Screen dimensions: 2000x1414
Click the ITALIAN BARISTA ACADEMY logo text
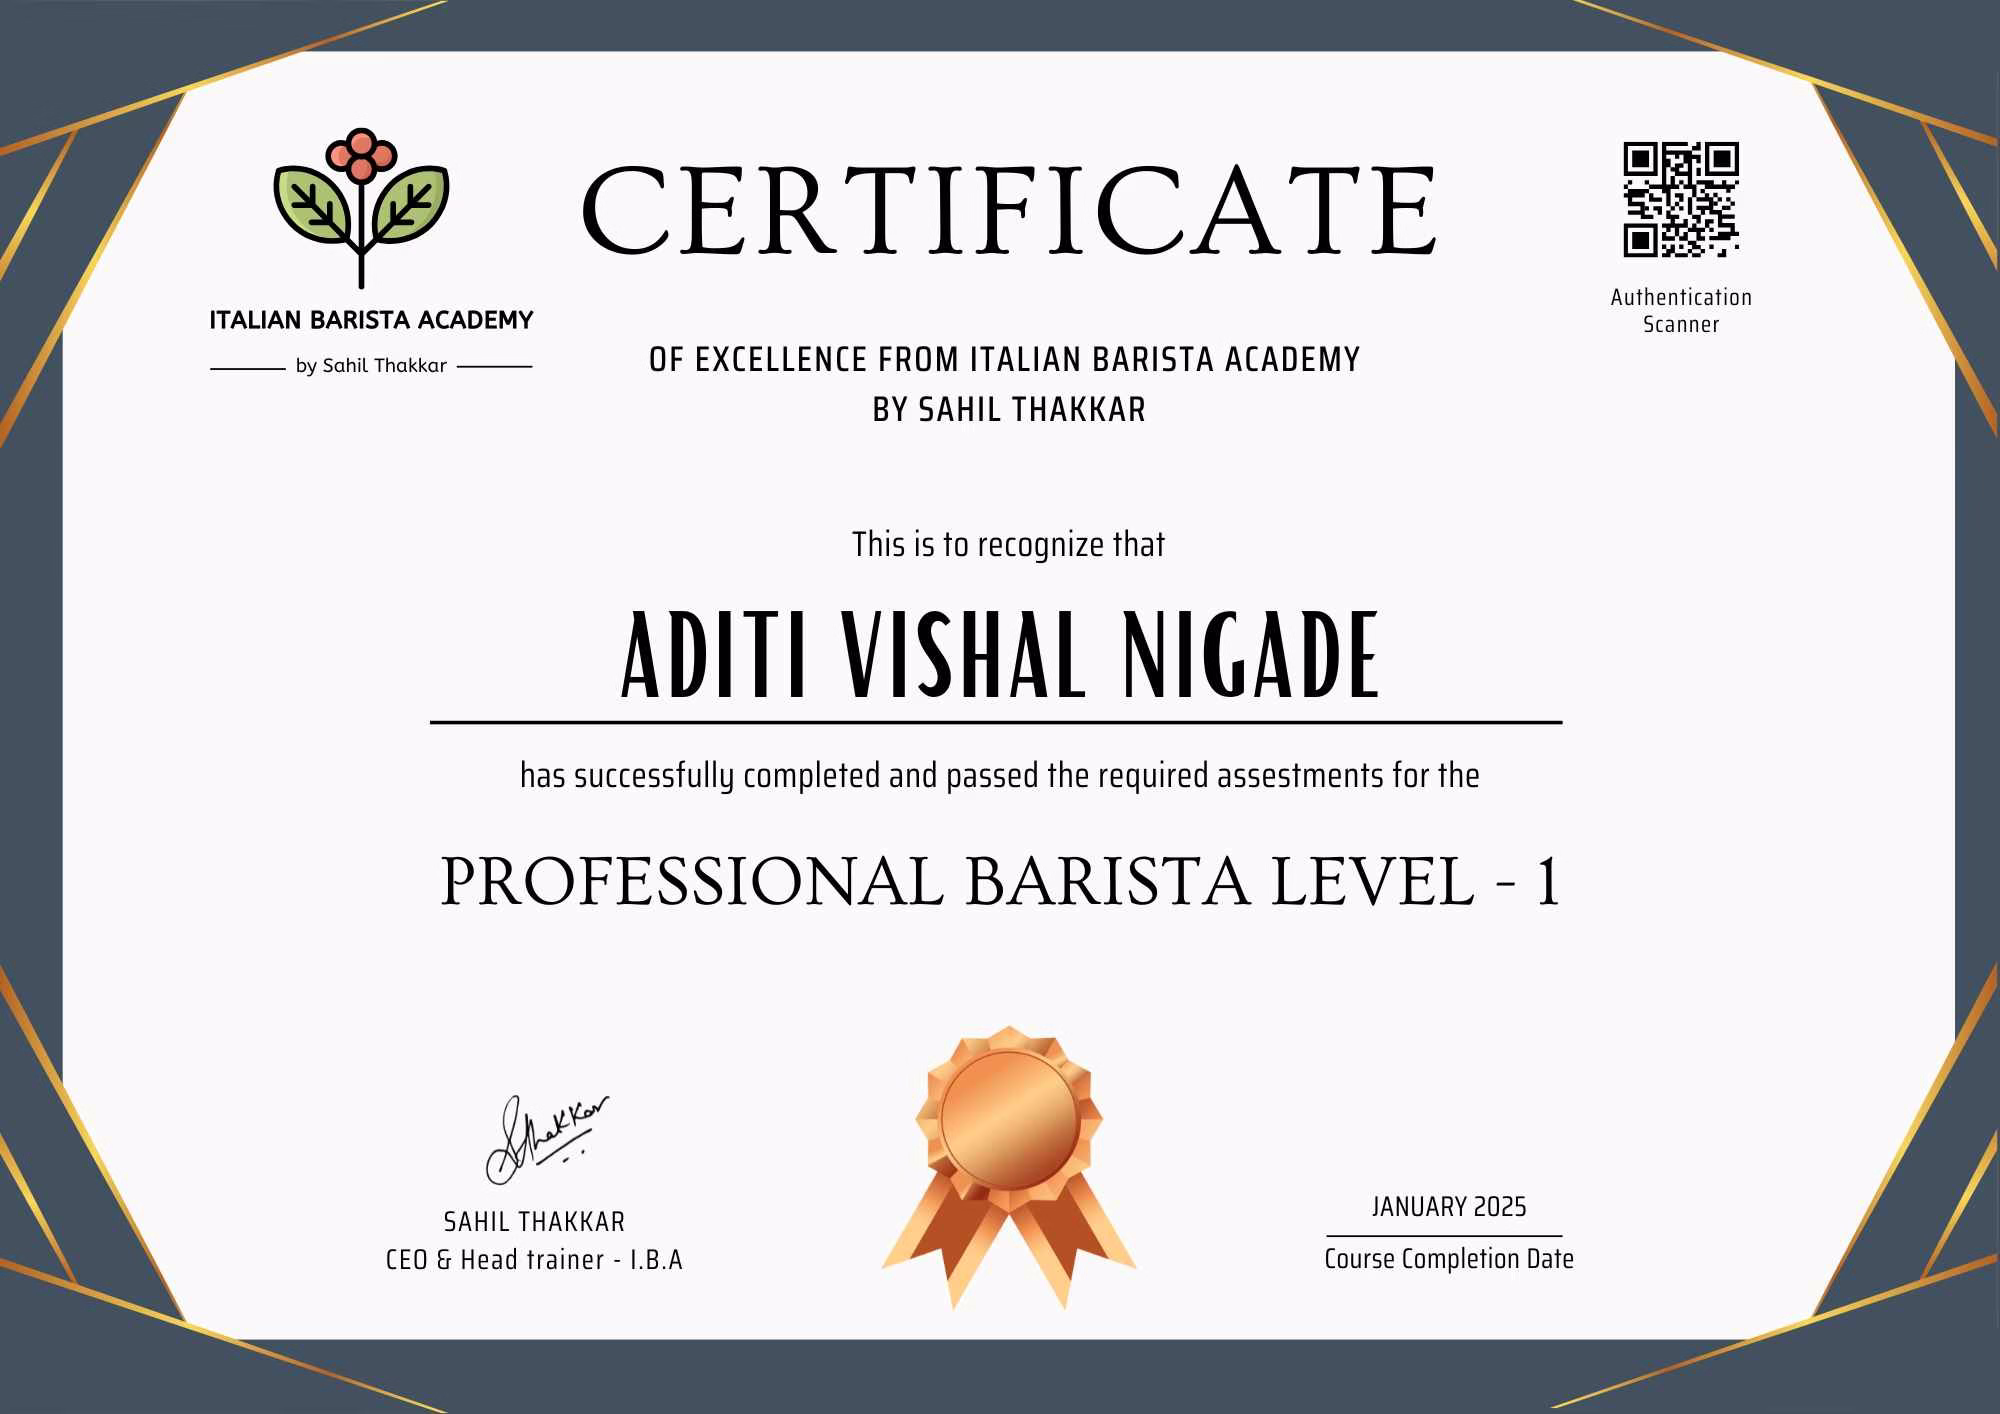(x=371, y=320)
